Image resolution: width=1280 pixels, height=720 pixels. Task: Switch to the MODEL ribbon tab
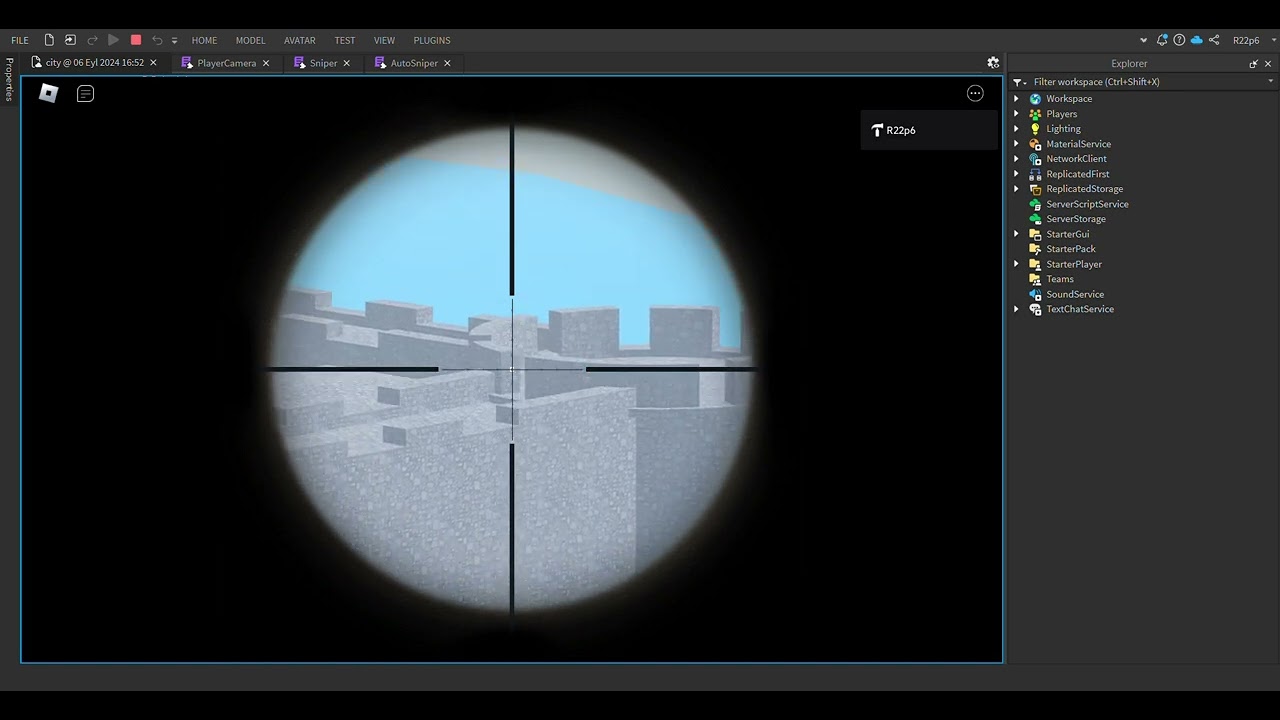(250, 40)
